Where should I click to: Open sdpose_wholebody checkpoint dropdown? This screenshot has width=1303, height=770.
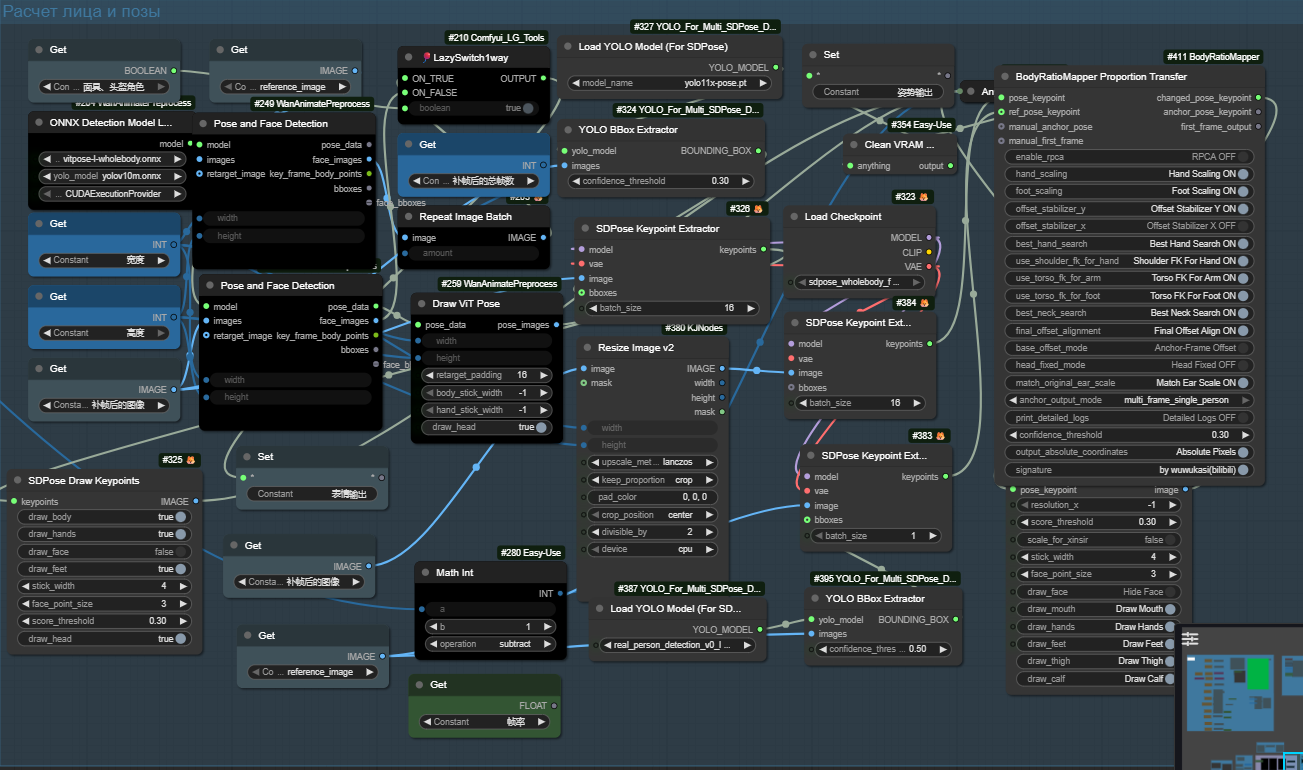click(860, 282)
